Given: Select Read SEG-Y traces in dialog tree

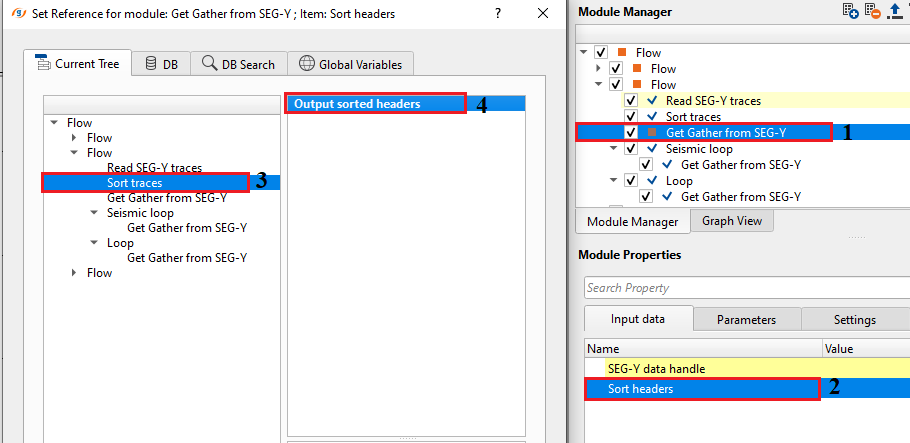Looking at the screenshot, I should coord(154,168).
